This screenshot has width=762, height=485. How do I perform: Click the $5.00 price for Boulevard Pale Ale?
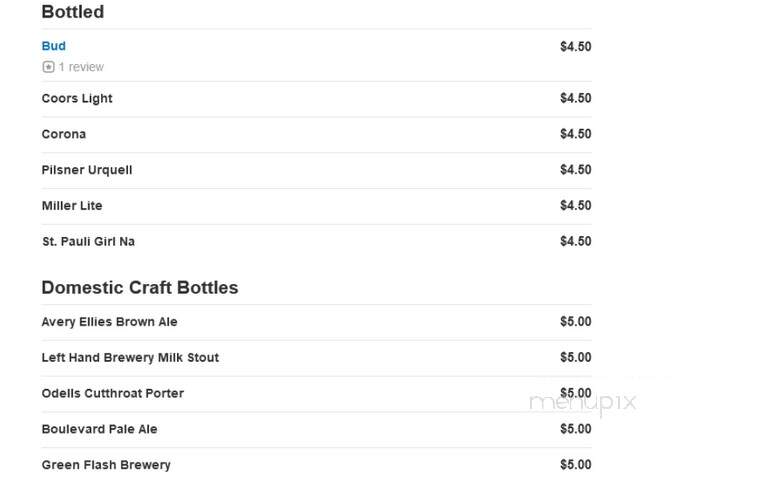click(x=575, y=429)
